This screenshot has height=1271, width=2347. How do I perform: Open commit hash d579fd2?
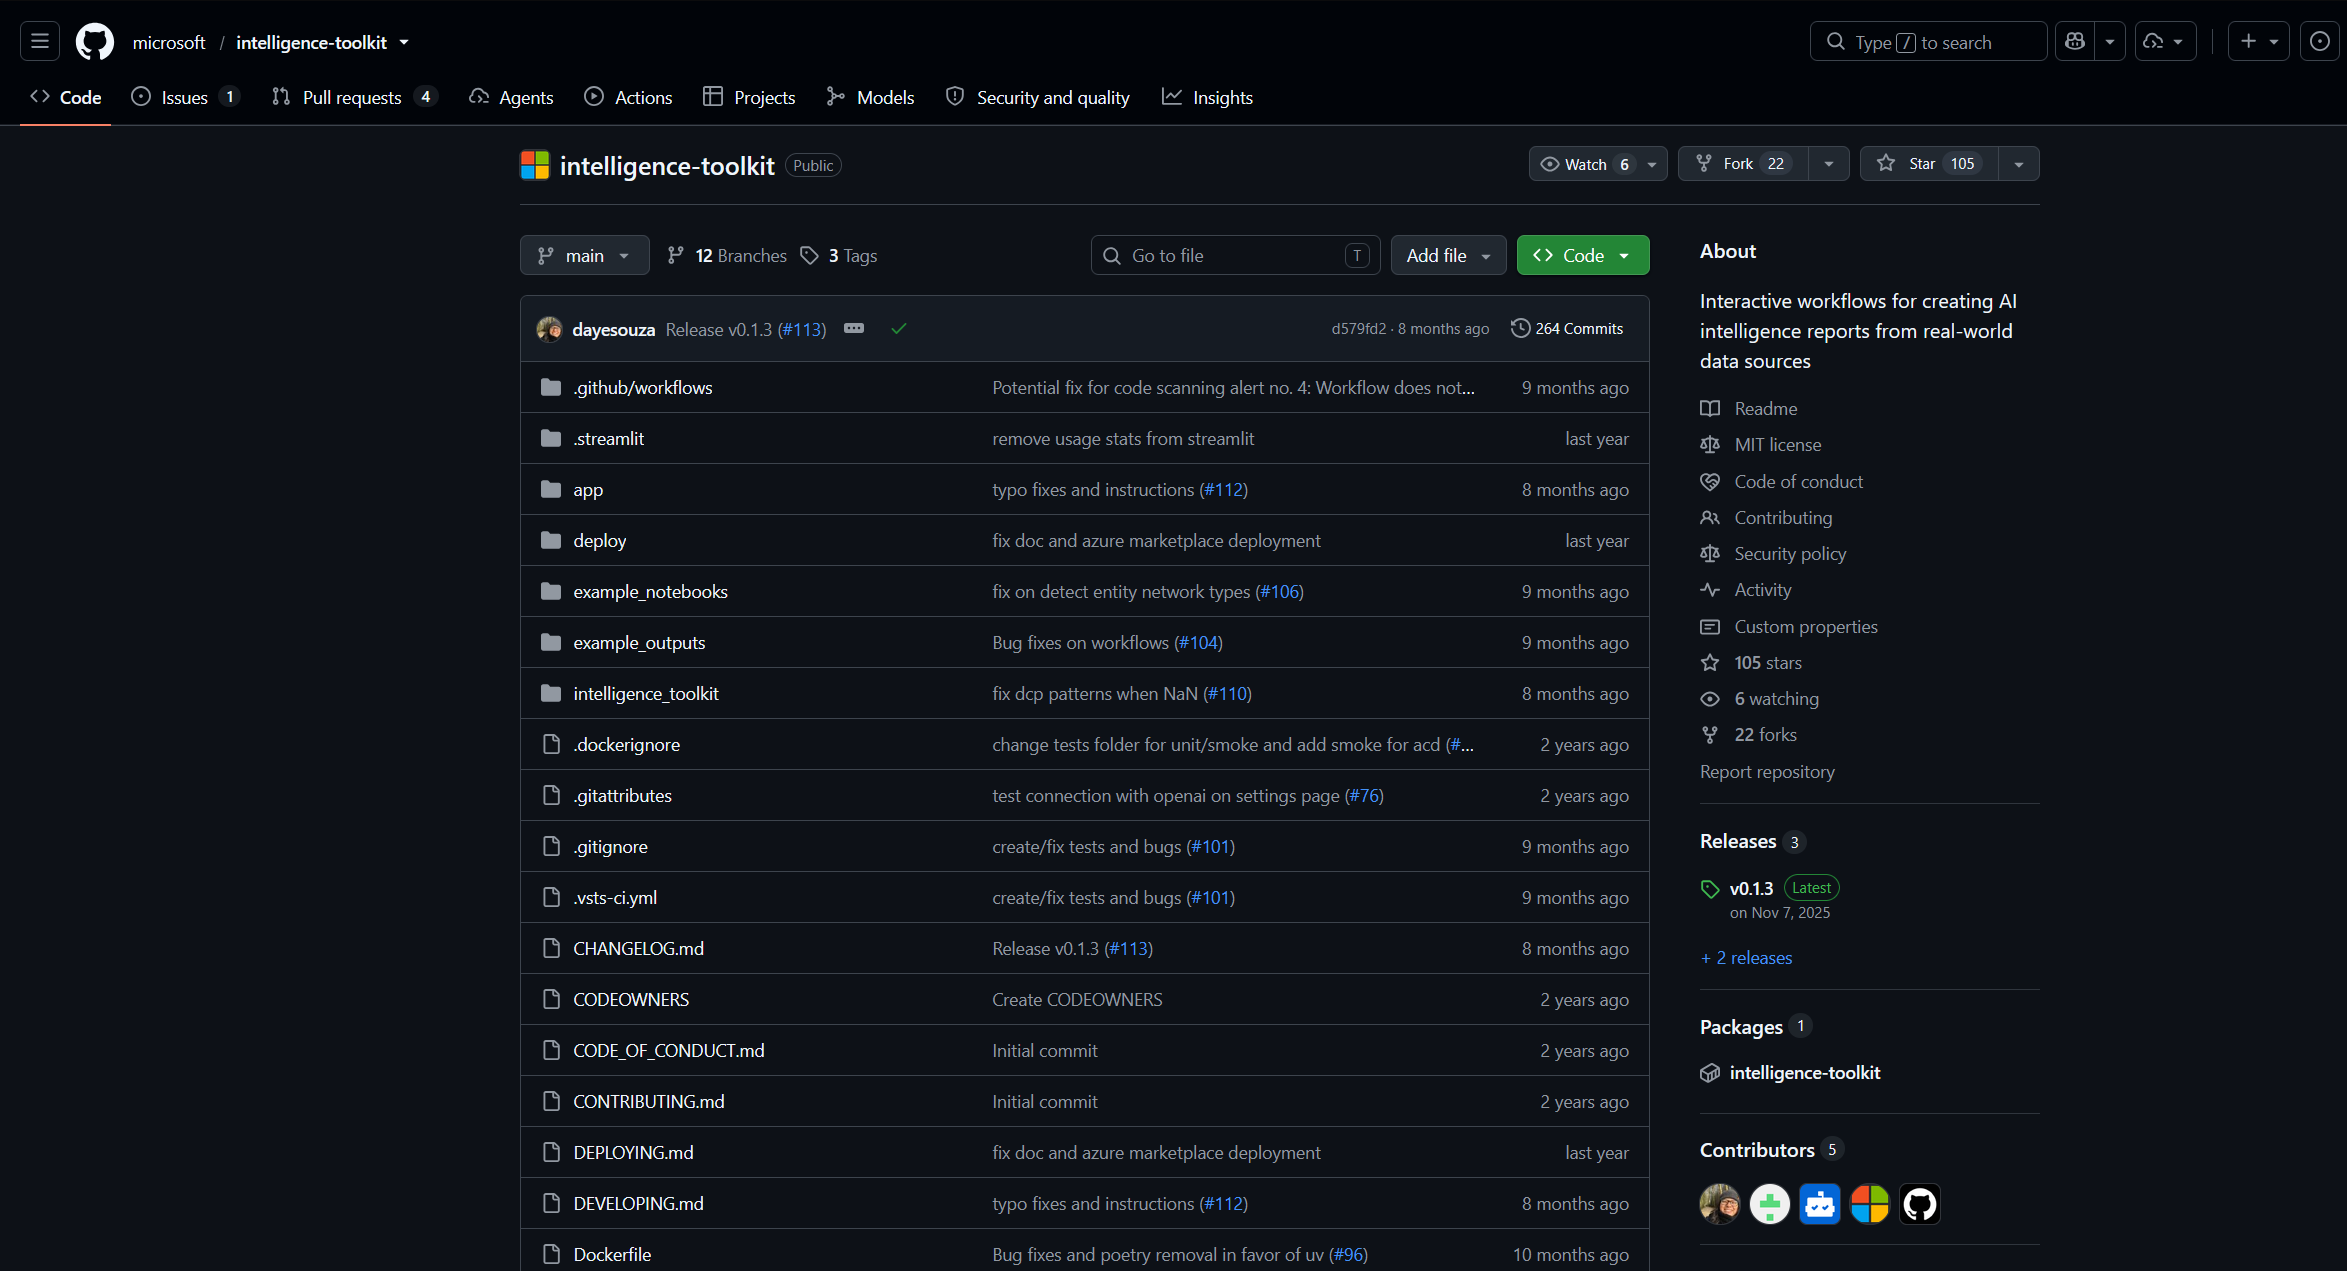click(1358, 329)
